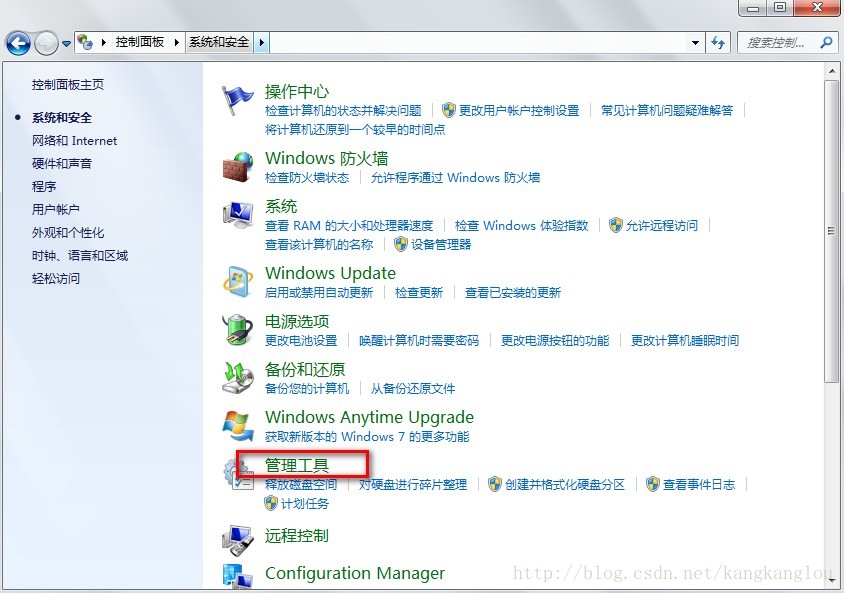Viewport: 844px width, 593px height.
Task: Open 设备管理器 link
Action: pos(441,245)
